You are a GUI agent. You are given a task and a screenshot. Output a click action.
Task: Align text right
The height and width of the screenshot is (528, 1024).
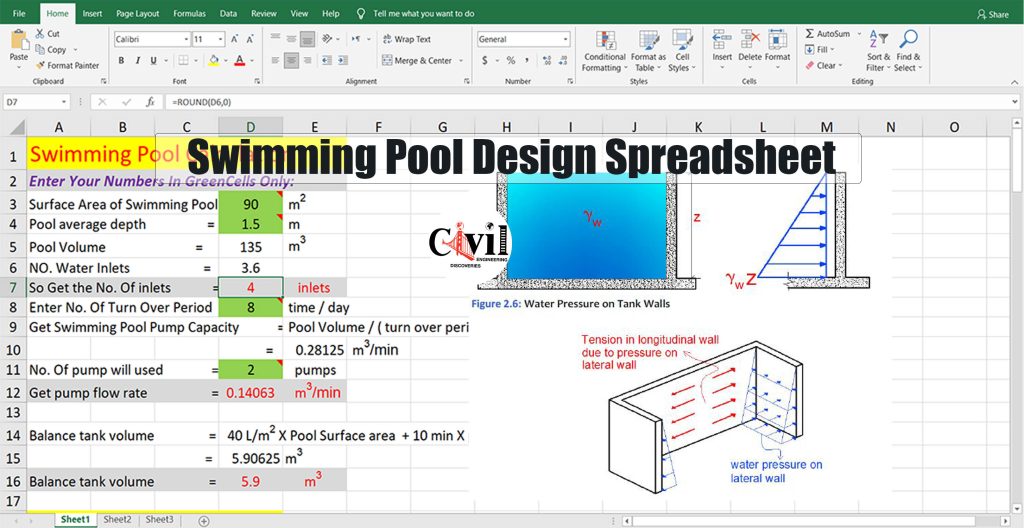point(308,61)
